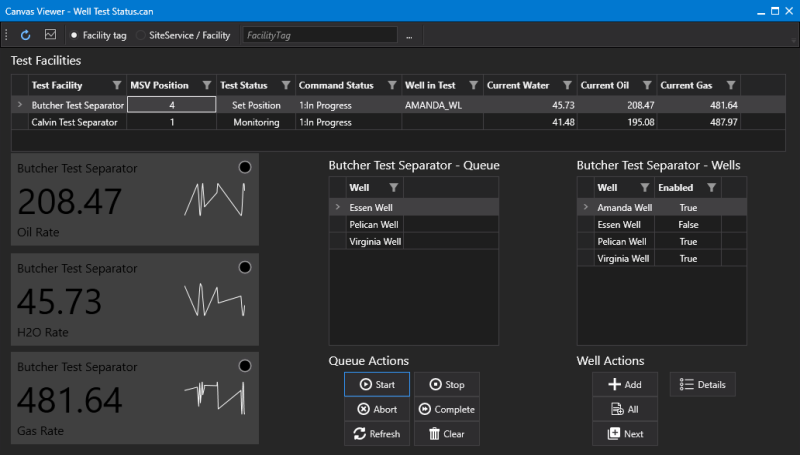Open the filter on the Command Status column
The height and width of the screenshot is (455, 800).
392,85
